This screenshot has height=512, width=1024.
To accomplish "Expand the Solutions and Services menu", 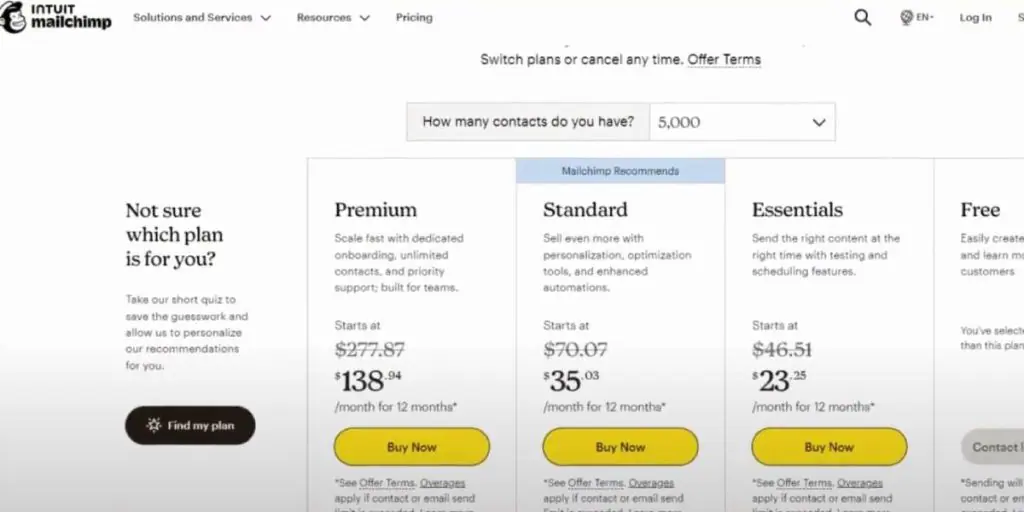I will [202, 18].
